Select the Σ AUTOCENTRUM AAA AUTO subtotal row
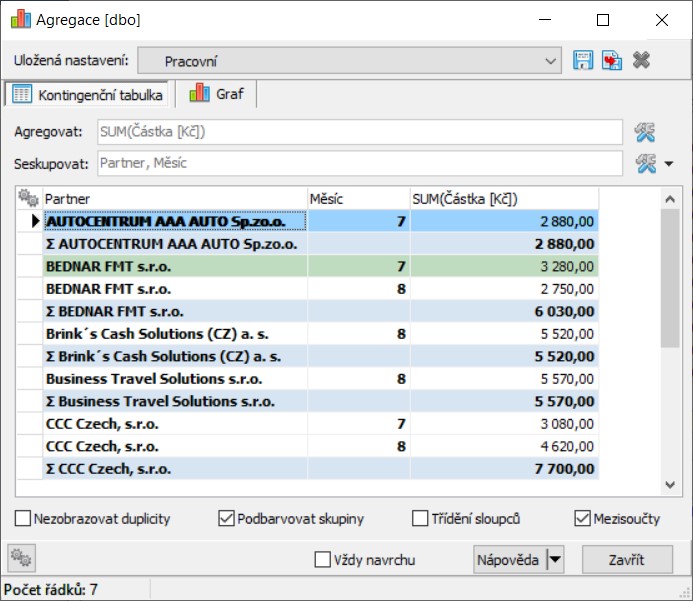The image size is (693, 601). tap(321, 243)
